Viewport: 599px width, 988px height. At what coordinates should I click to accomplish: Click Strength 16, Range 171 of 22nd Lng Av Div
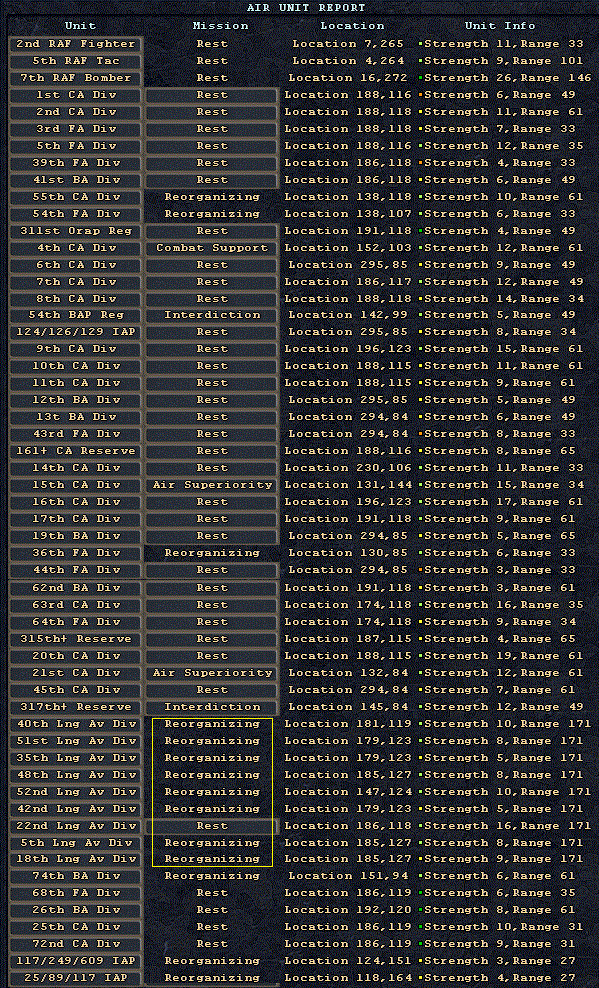(507, 826)
